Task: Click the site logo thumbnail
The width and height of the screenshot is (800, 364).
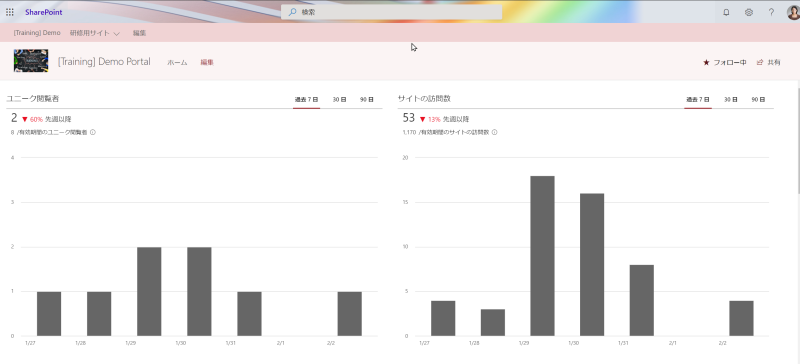Action: 31,61
